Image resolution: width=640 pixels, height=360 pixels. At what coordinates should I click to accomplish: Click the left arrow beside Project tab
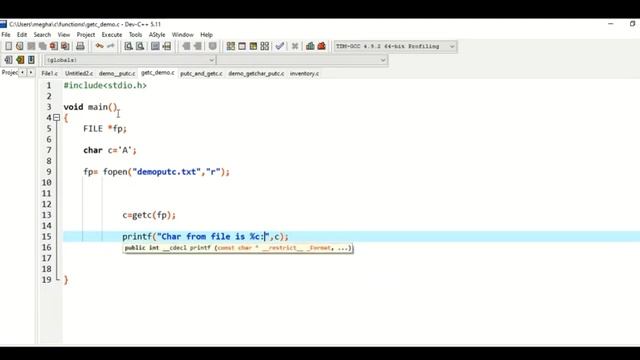pos(22,72)
